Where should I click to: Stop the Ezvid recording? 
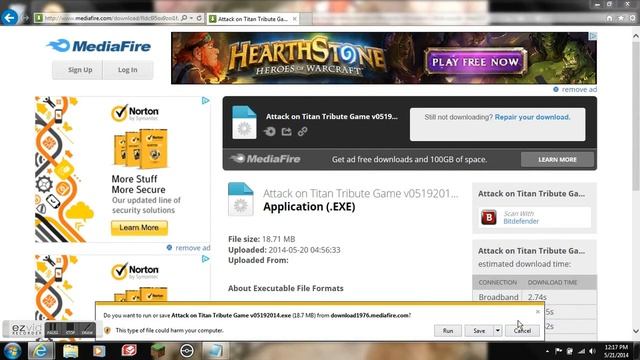[70, 329]
